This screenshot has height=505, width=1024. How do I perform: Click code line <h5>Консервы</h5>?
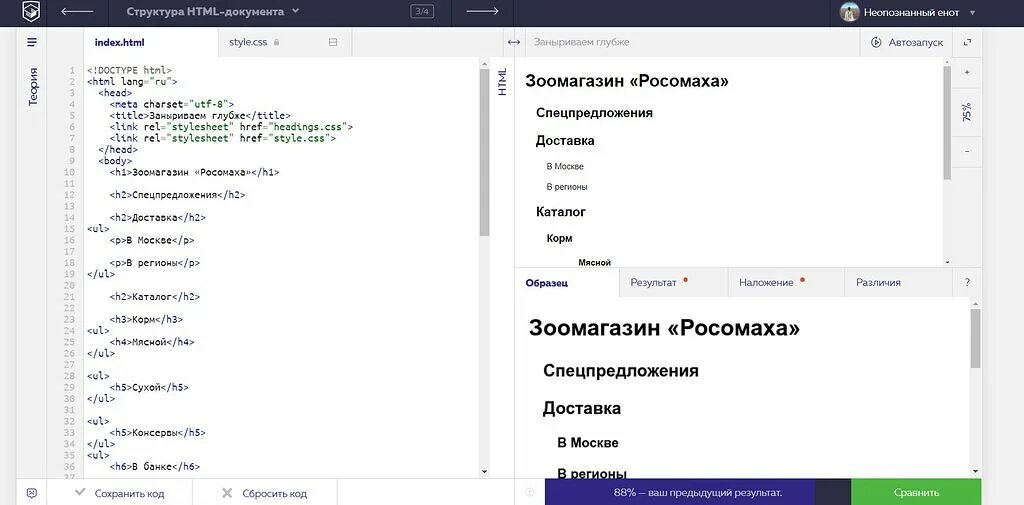157,432
